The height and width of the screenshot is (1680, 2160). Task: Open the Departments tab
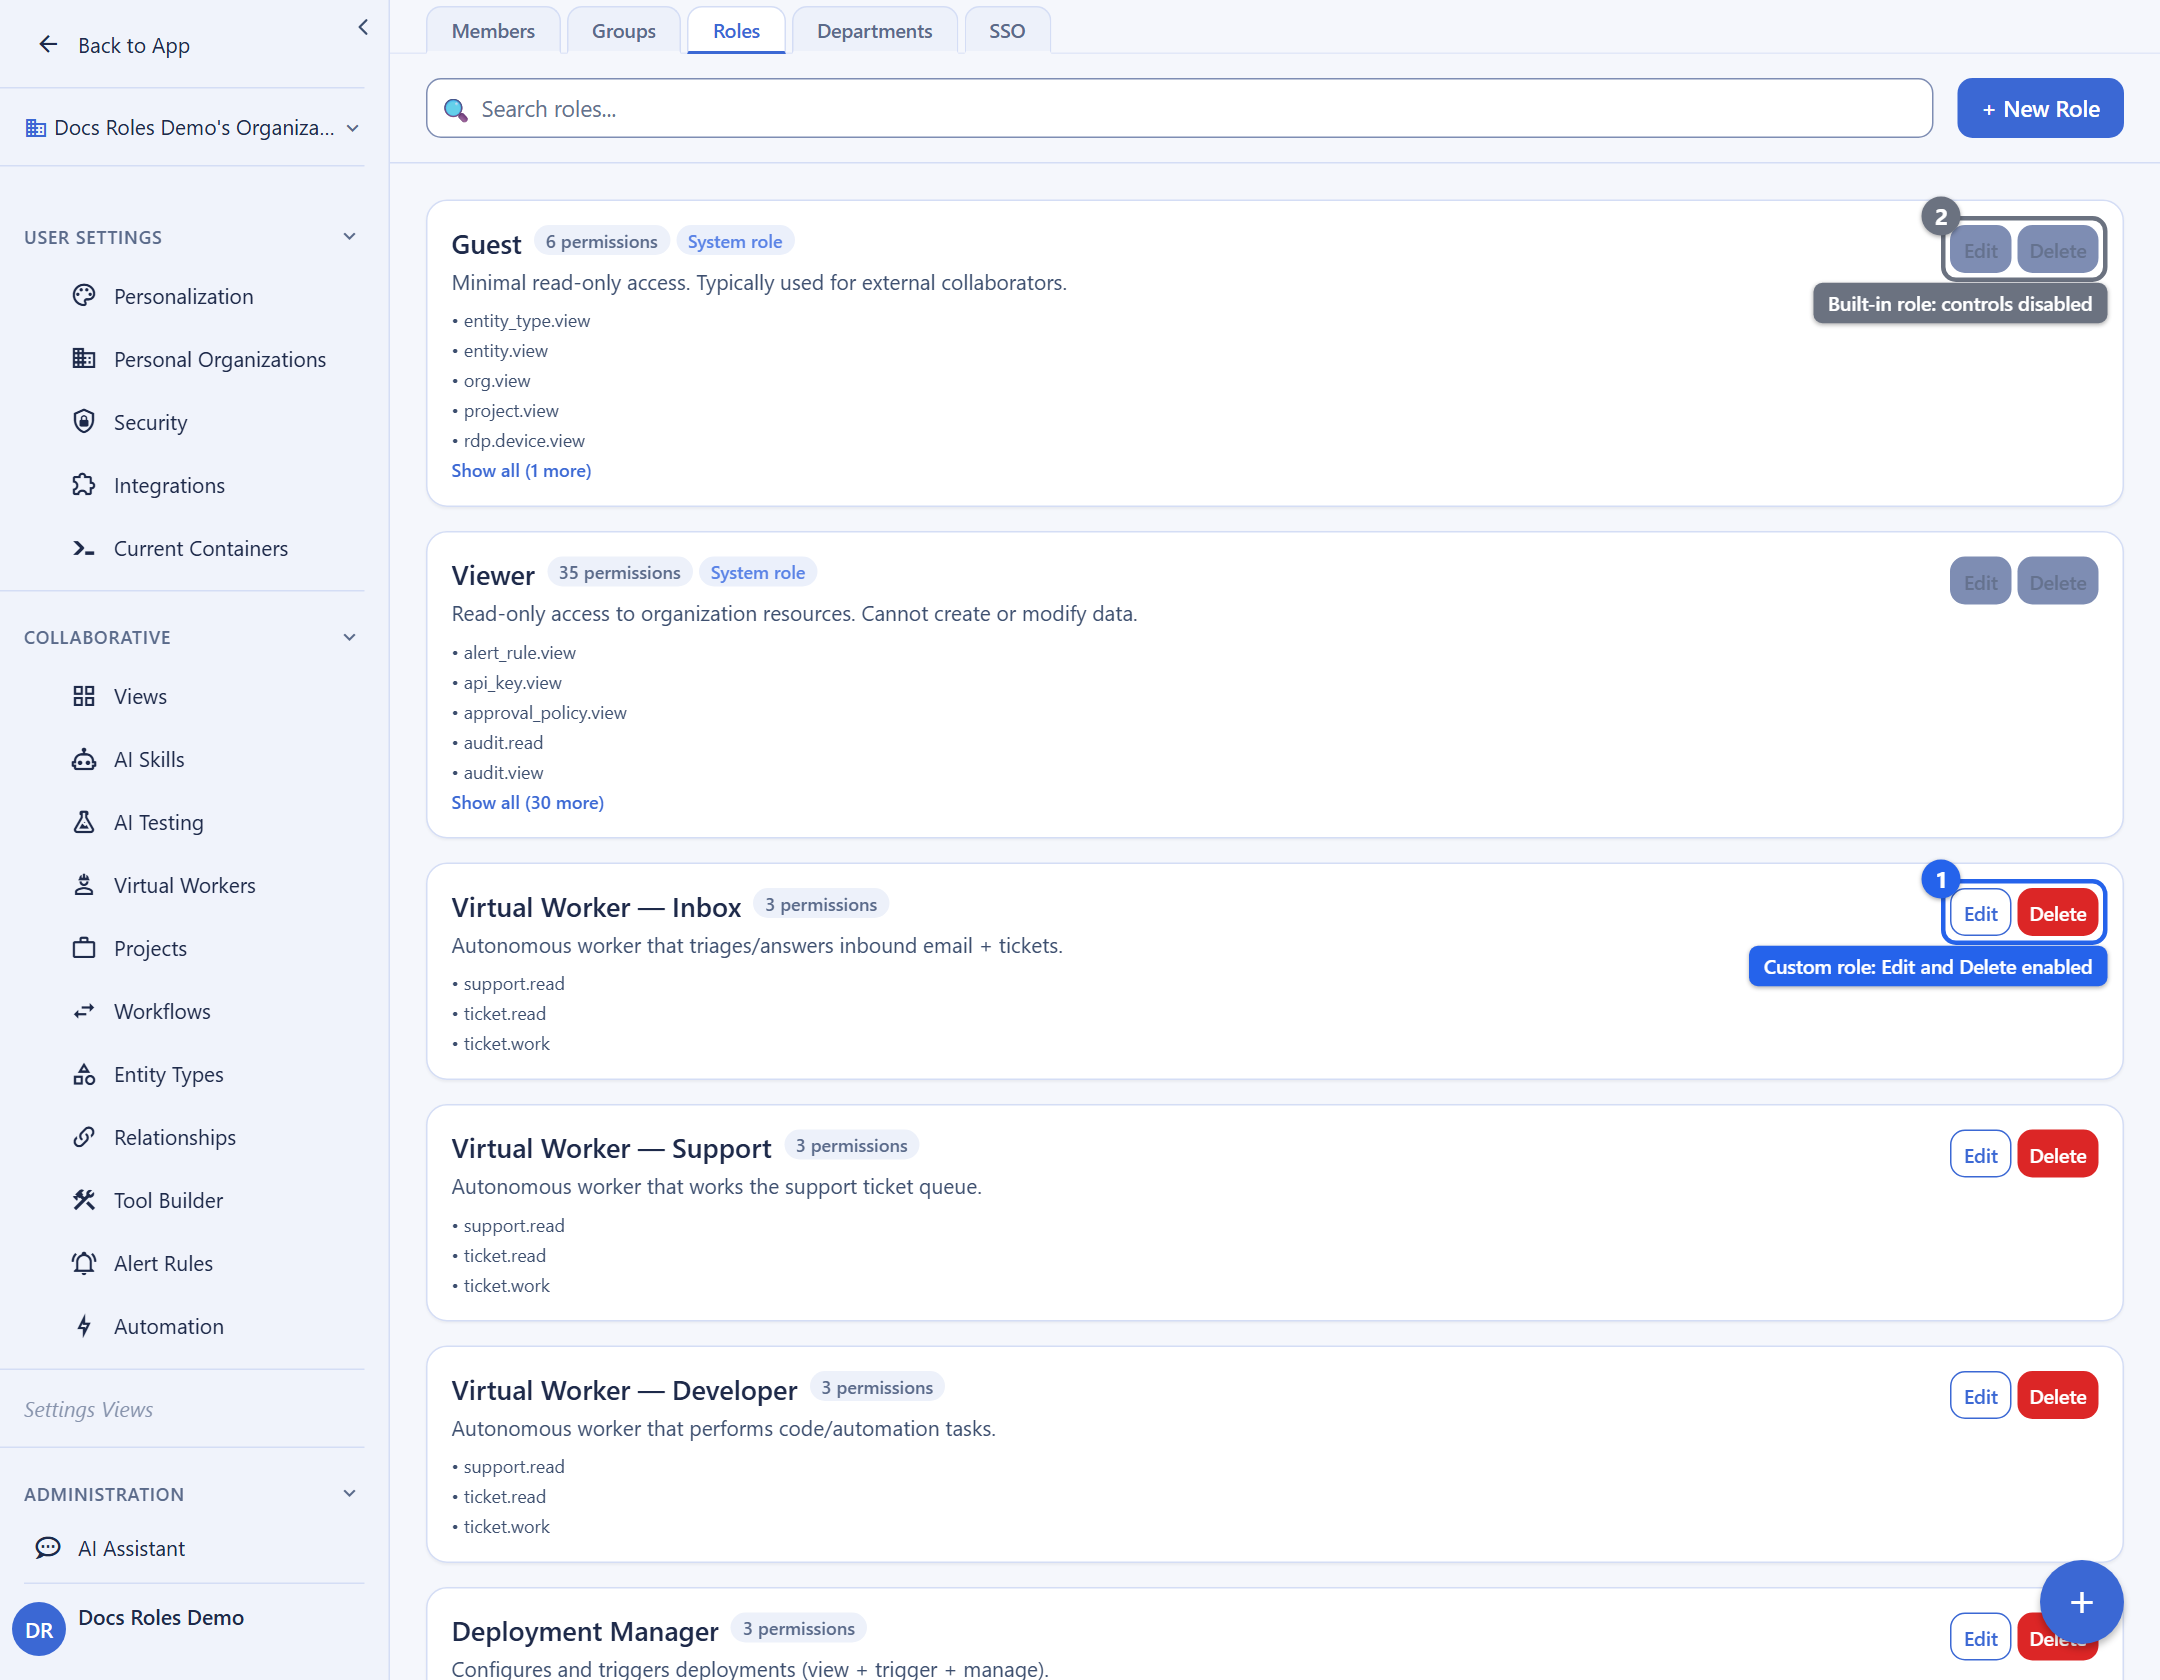[x=875, y=31]
